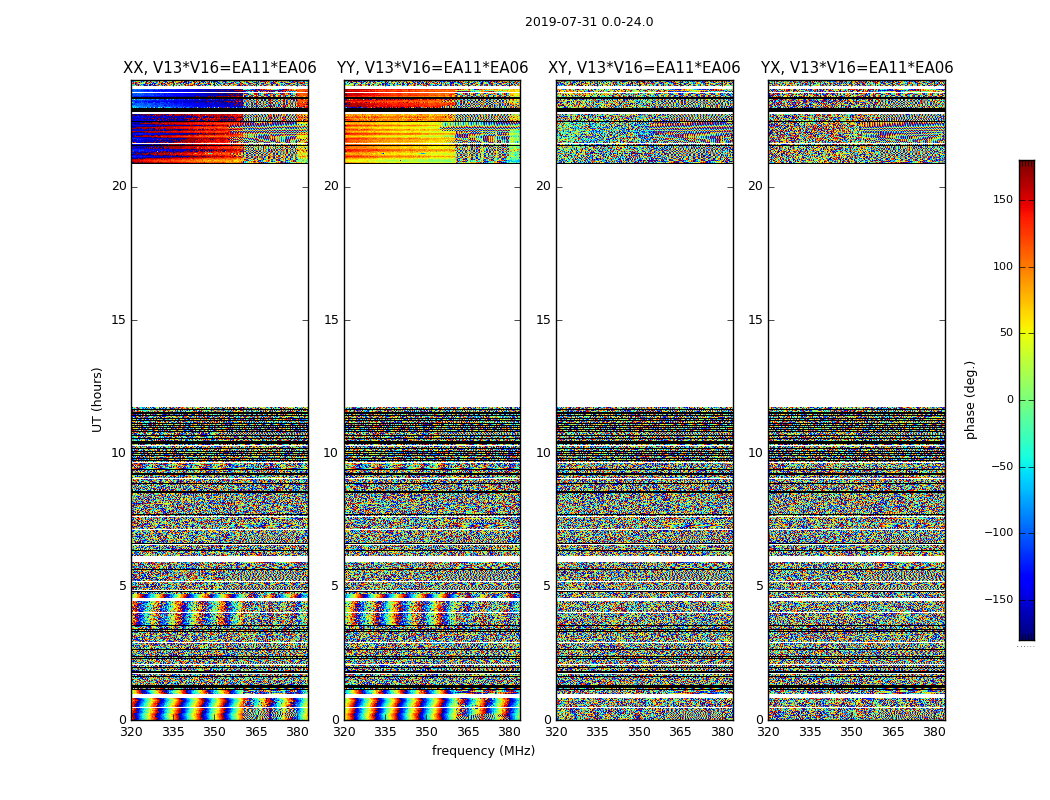Image resolution: width=1050 pixels, height=800 pixels.
Task: Click inside the YY phase waterfall plot
Action: [x=433, y=400]
